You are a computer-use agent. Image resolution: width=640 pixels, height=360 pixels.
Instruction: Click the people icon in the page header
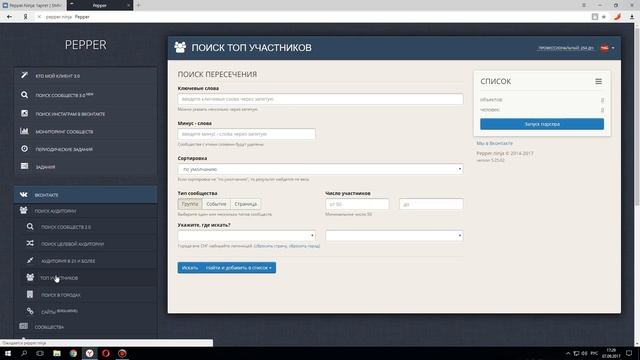click(180, 47)
